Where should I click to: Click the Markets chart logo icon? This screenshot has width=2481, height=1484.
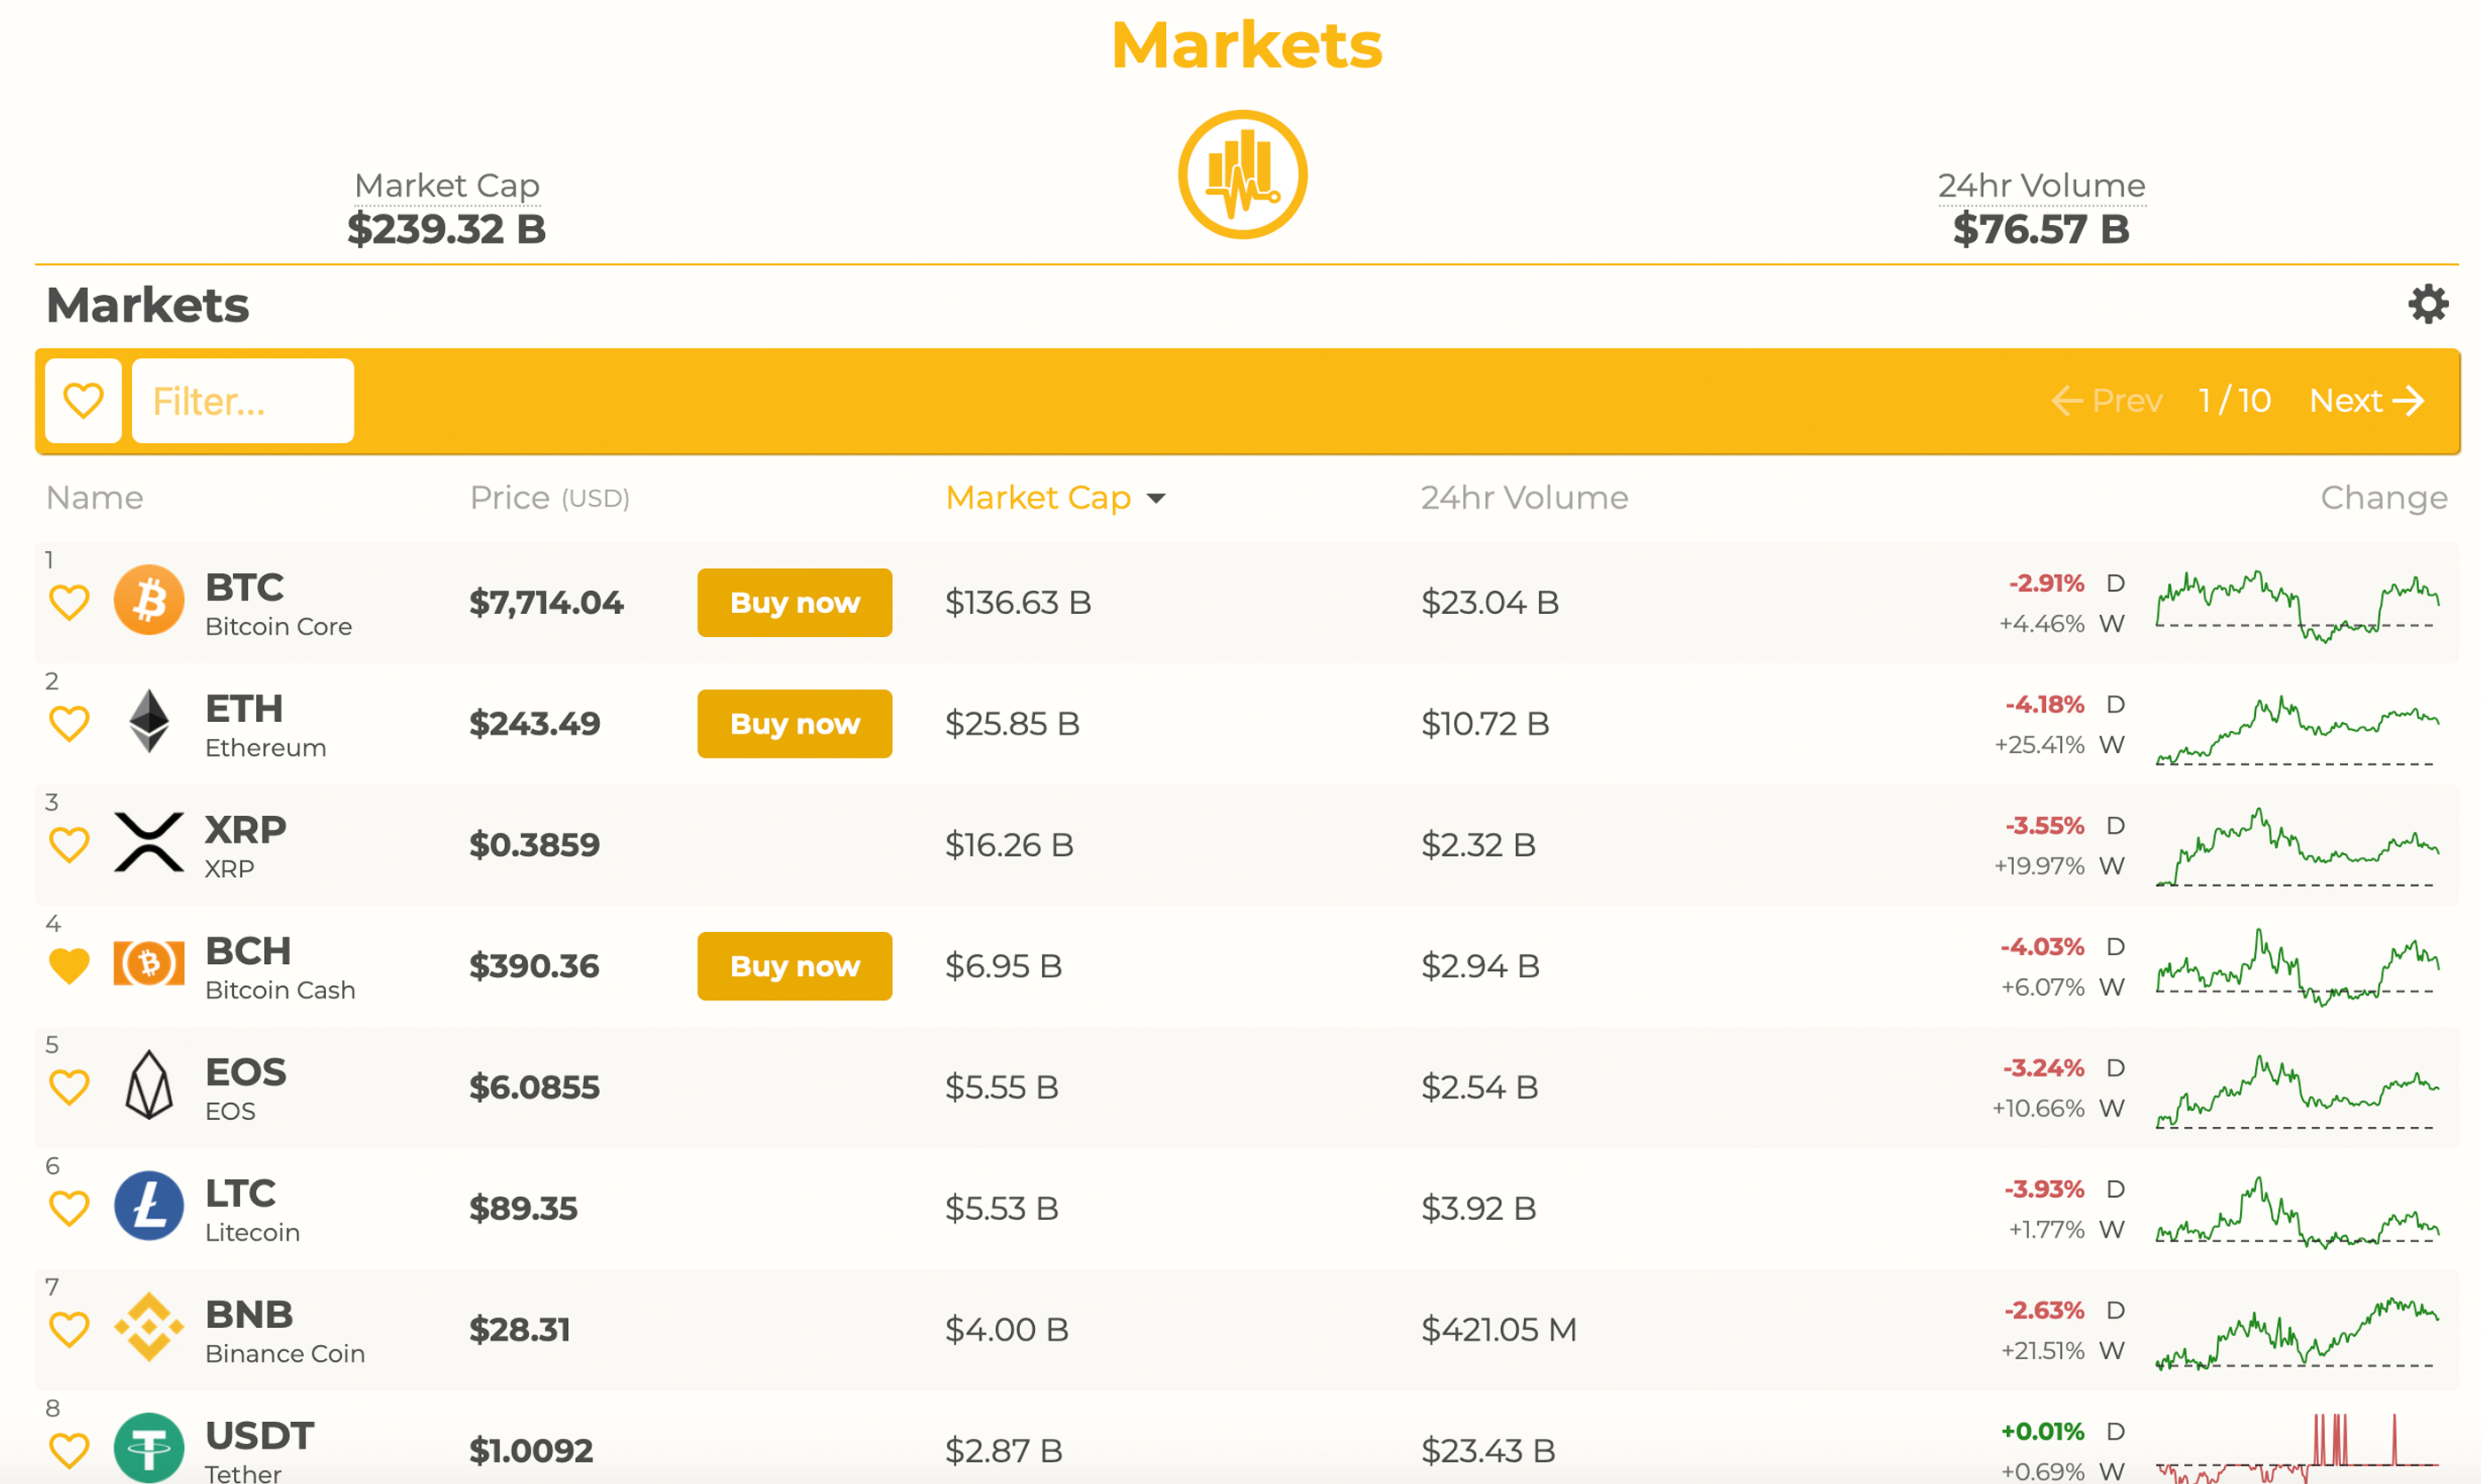coord(1242,174)
